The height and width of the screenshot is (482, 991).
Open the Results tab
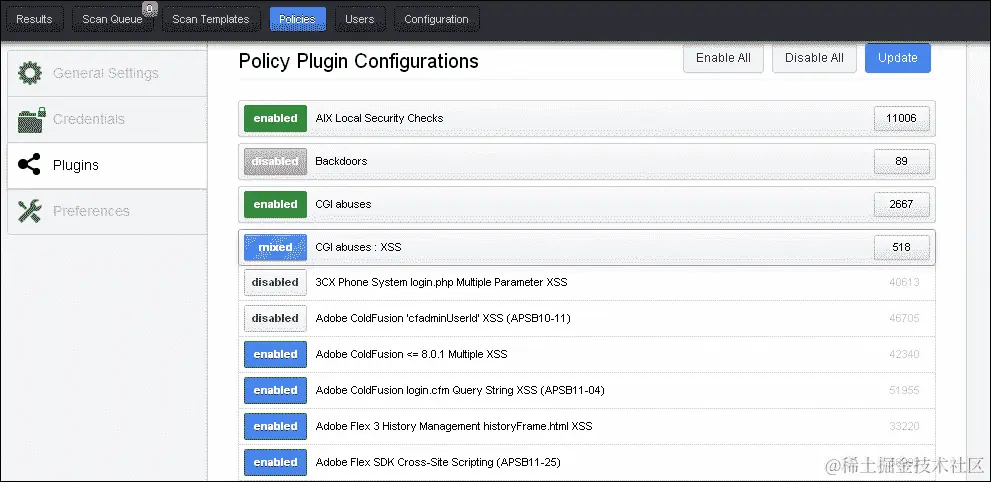pyautogui.click(x=34, y=19)
